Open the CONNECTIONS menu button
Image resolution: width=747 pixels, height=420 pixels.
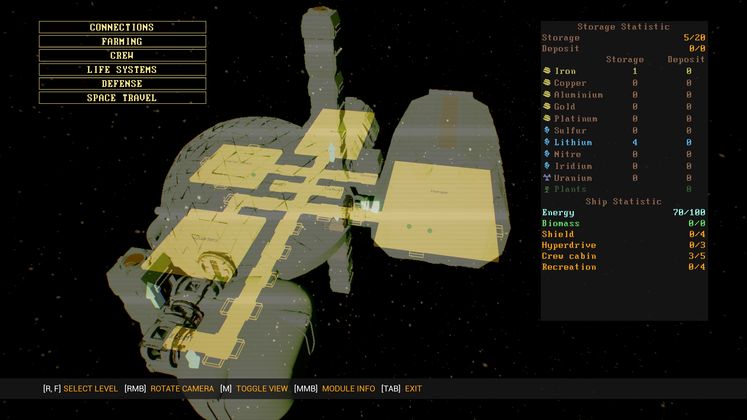pos(122,27)
